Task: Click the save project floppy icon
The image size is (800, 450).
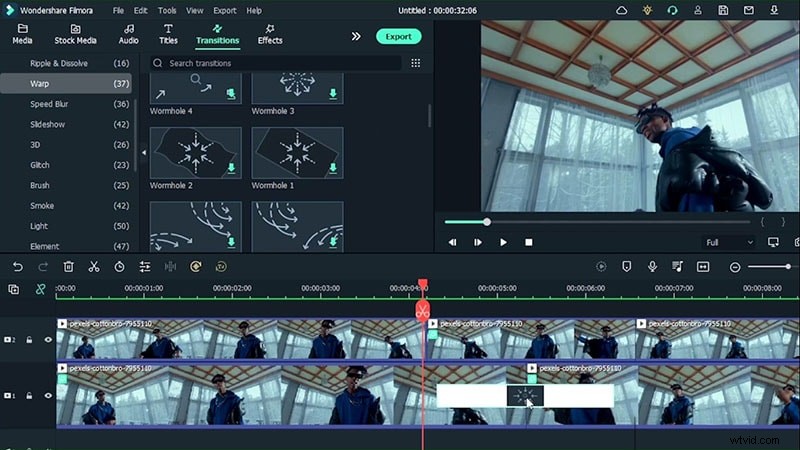Action: 723,10
